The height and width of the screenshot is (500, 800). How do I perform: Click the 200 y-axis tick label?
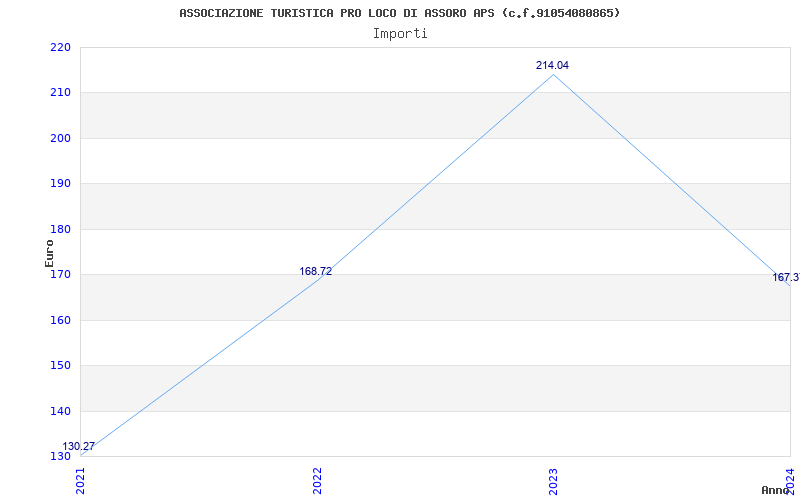point(60,138)
